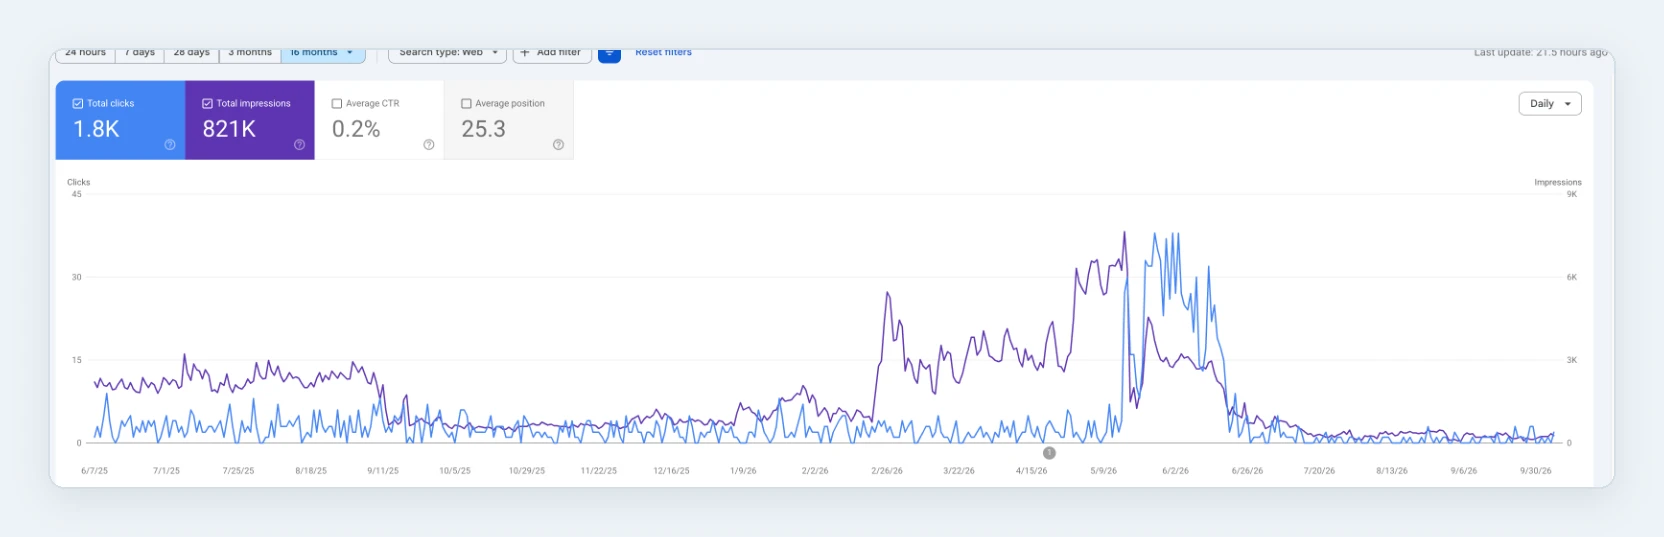Uncheck the Total clicks checkbox
This screenshot has height=537, width=1664.
pyautogui.click(x=78, y=103)
